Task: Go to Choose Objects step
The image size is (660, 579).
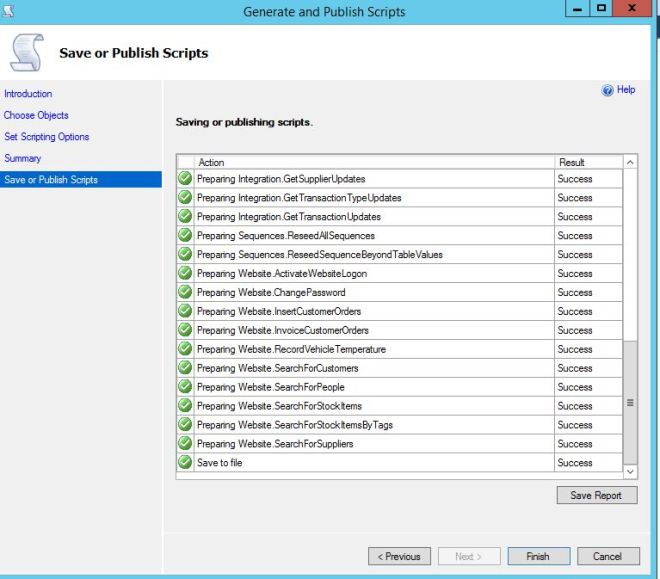Action: click(35, 115)
